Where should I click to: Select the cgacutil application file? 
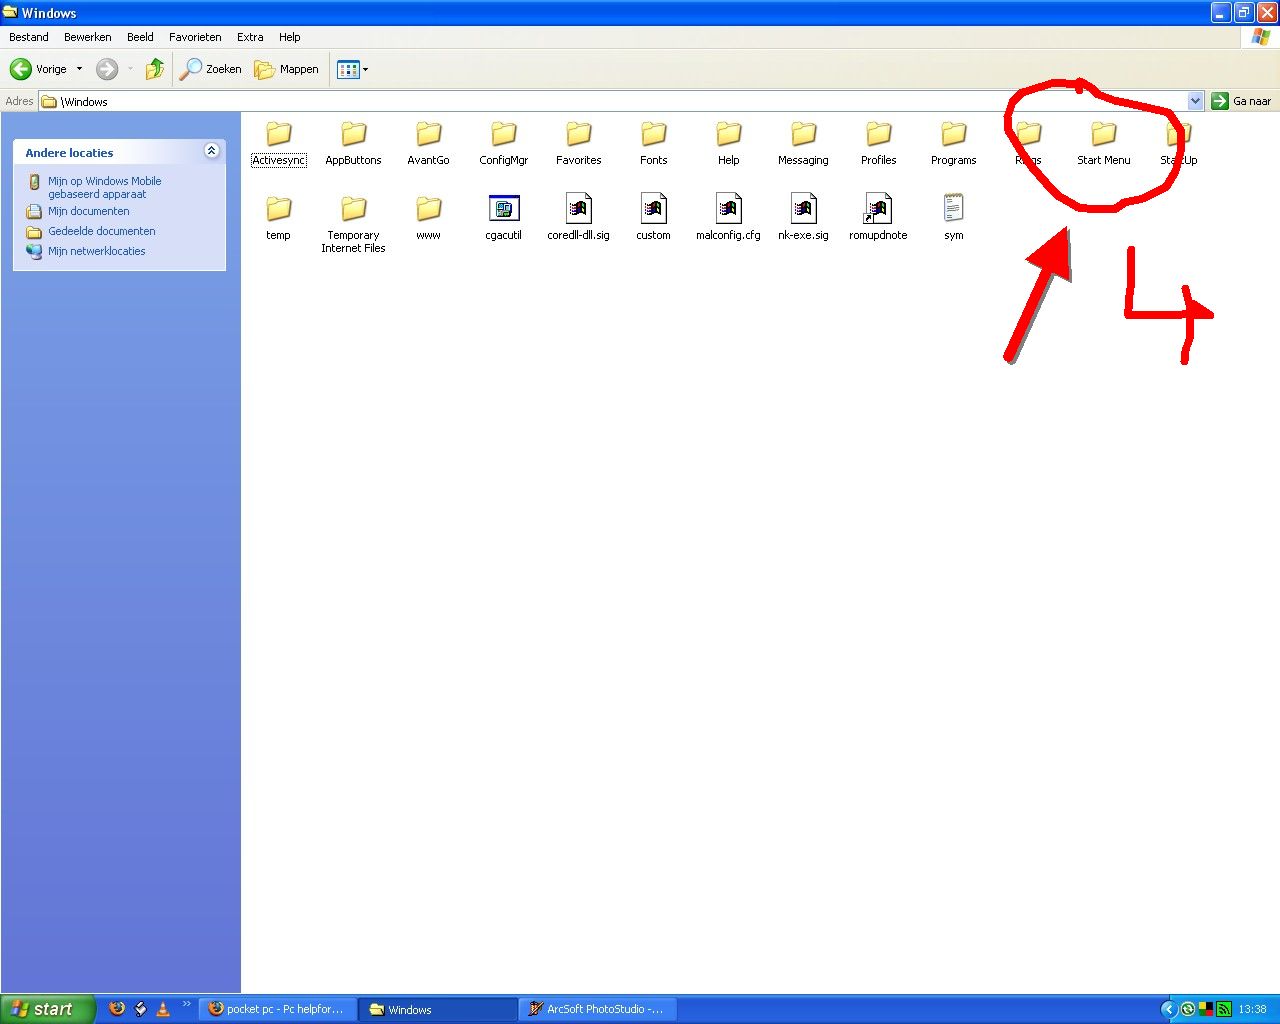503,218
